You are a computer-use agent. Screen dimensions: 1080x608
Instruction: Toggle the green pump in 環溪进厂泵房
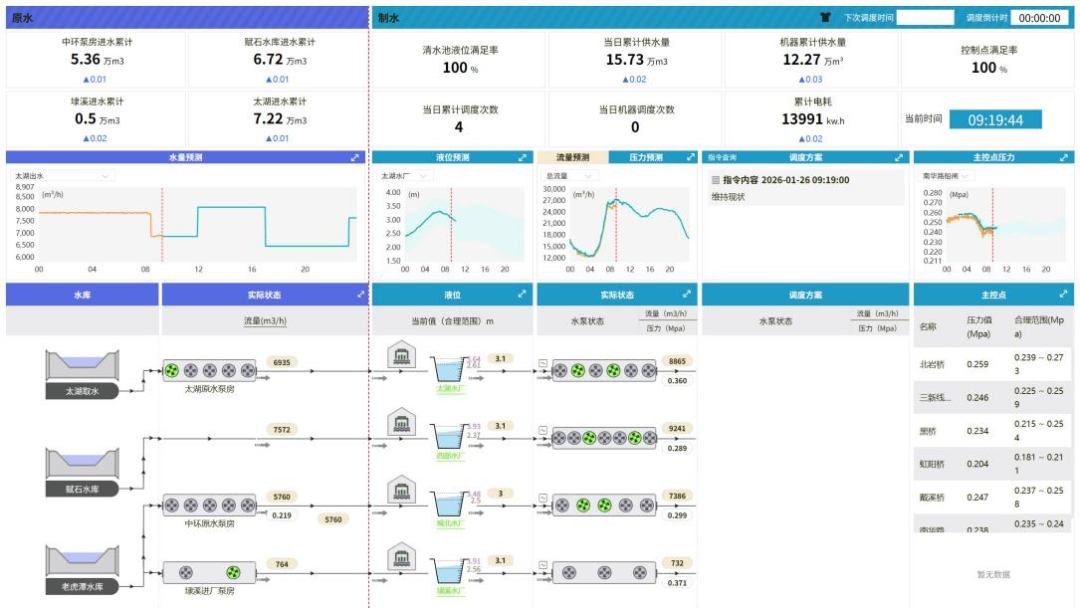point(233,573)
